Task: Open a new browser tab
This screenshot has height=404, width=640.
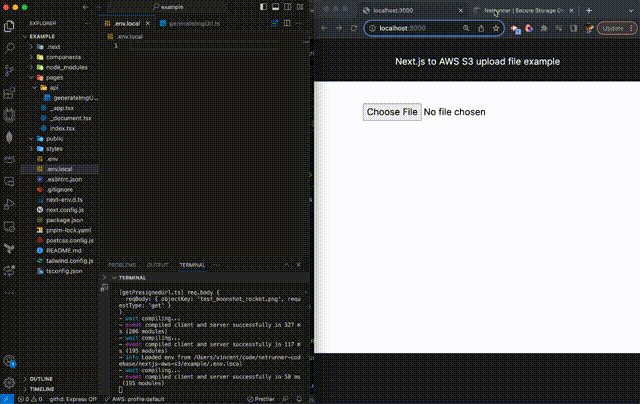Action: click(x=589, y=11)
